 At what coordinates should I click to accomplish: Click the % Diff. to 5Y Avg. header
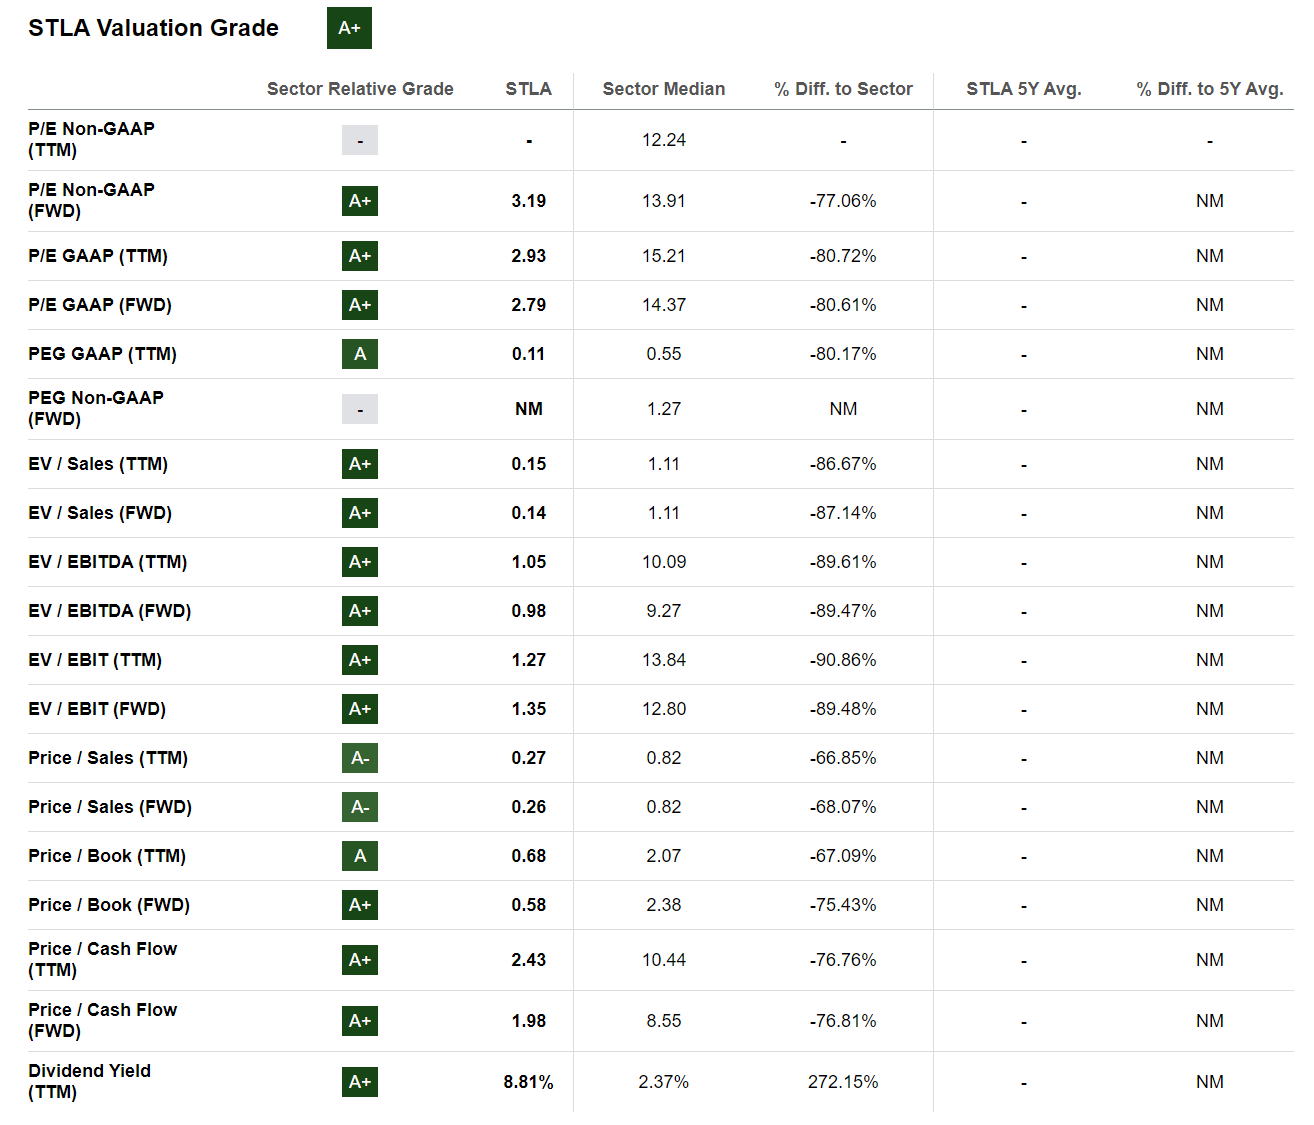point(1209,89)
